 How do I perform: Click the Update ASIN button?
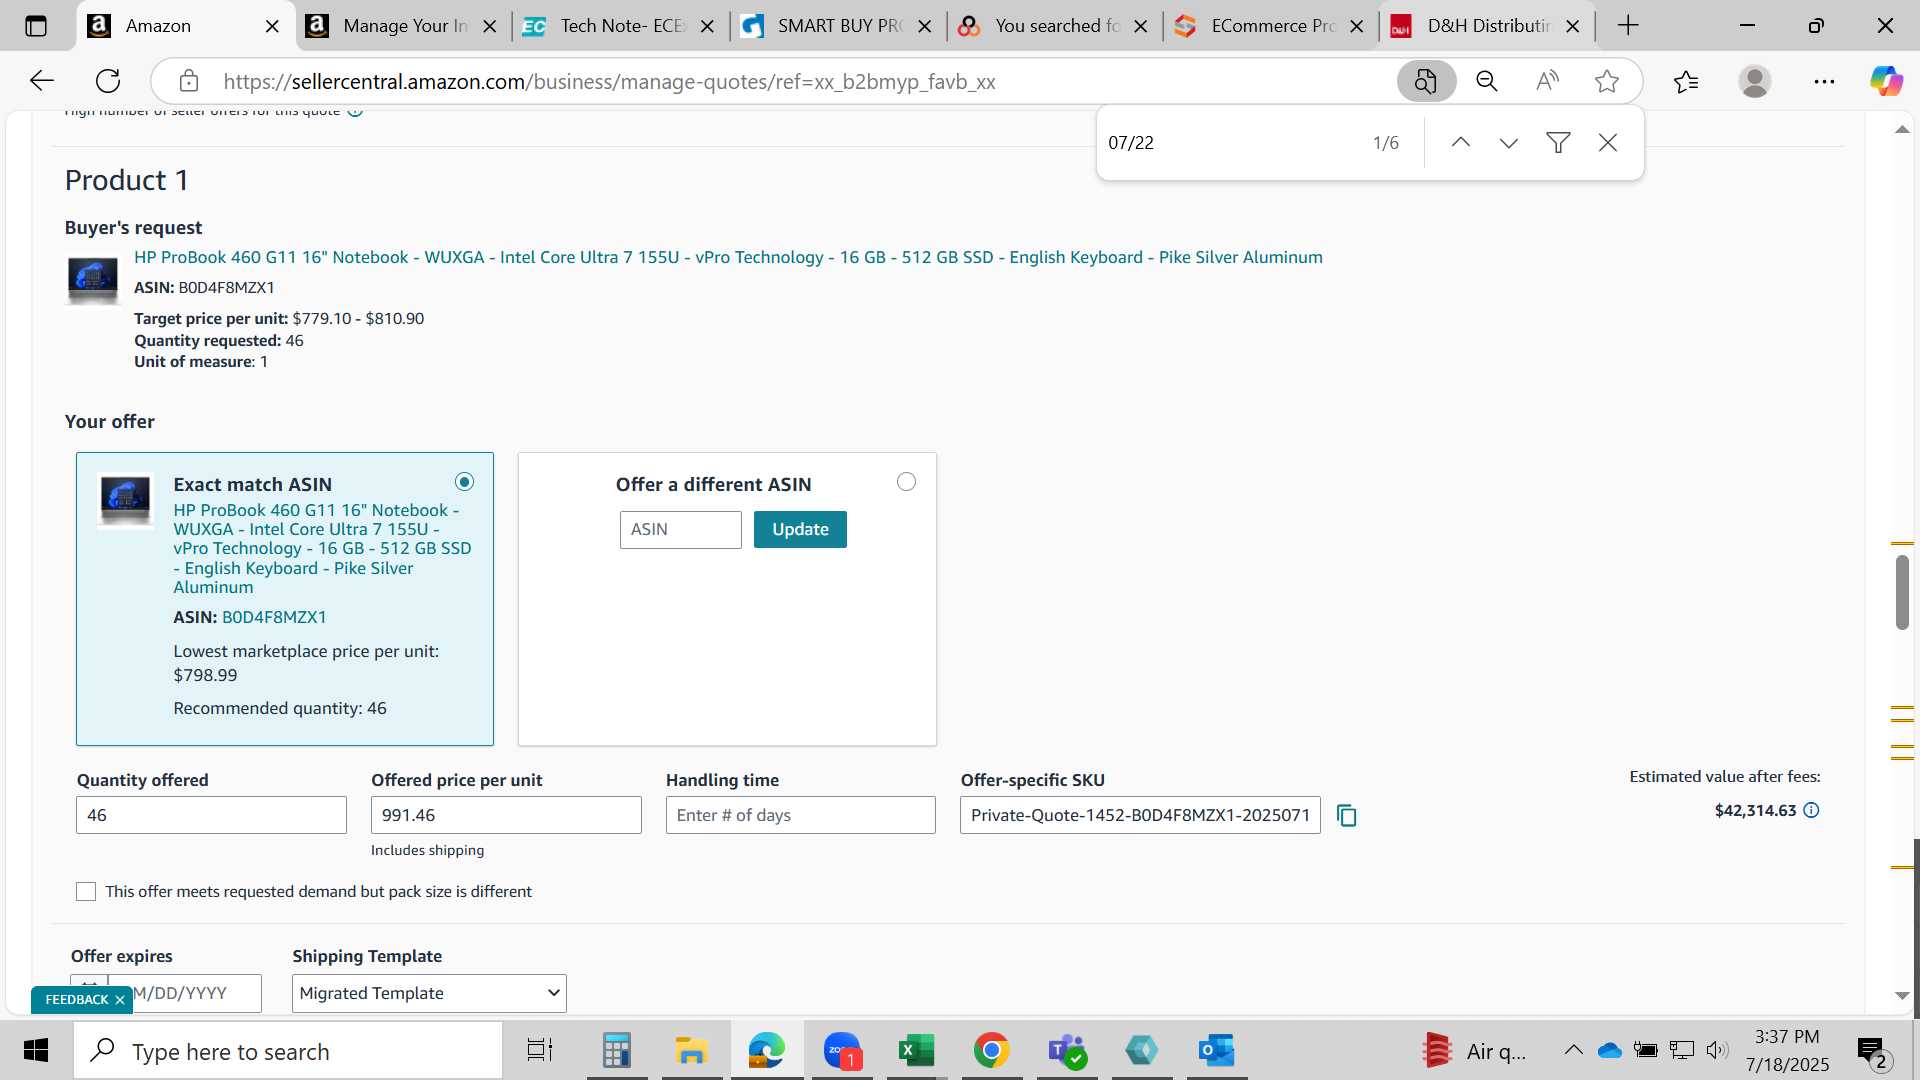[800, 530]
